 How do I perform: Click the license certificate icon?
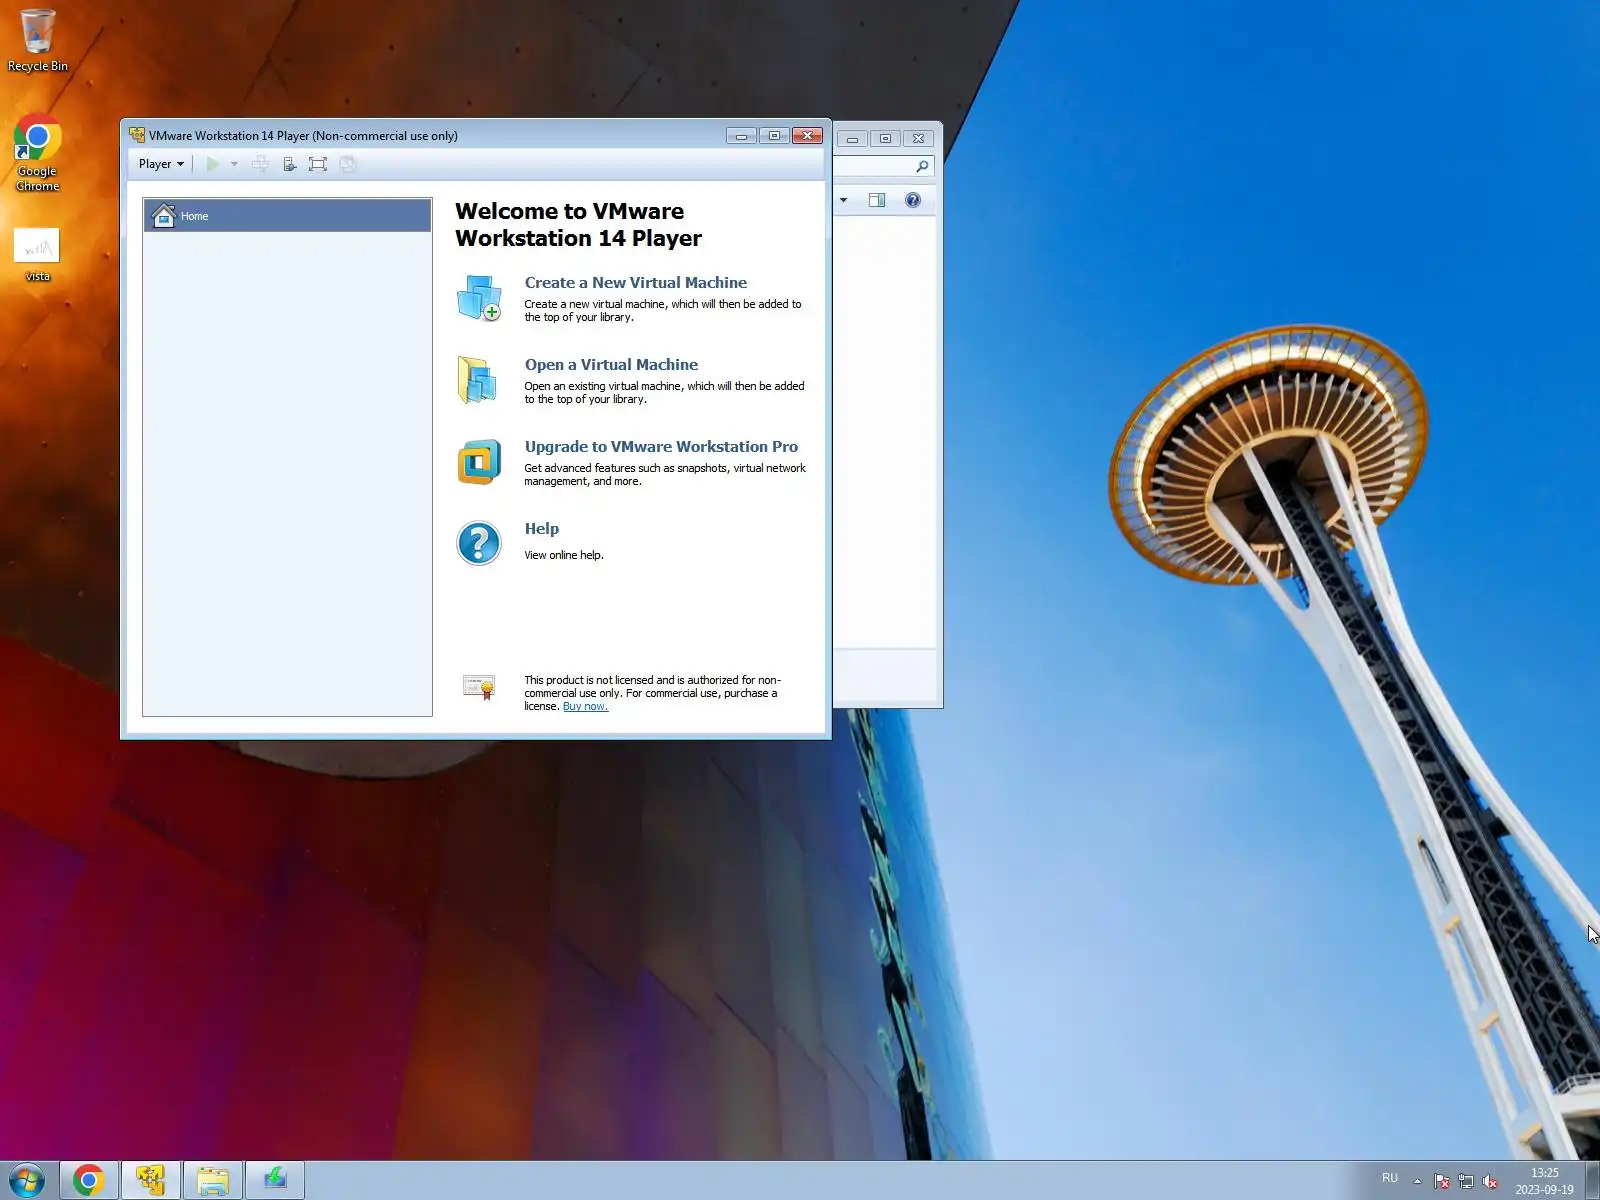click(479, 687)
